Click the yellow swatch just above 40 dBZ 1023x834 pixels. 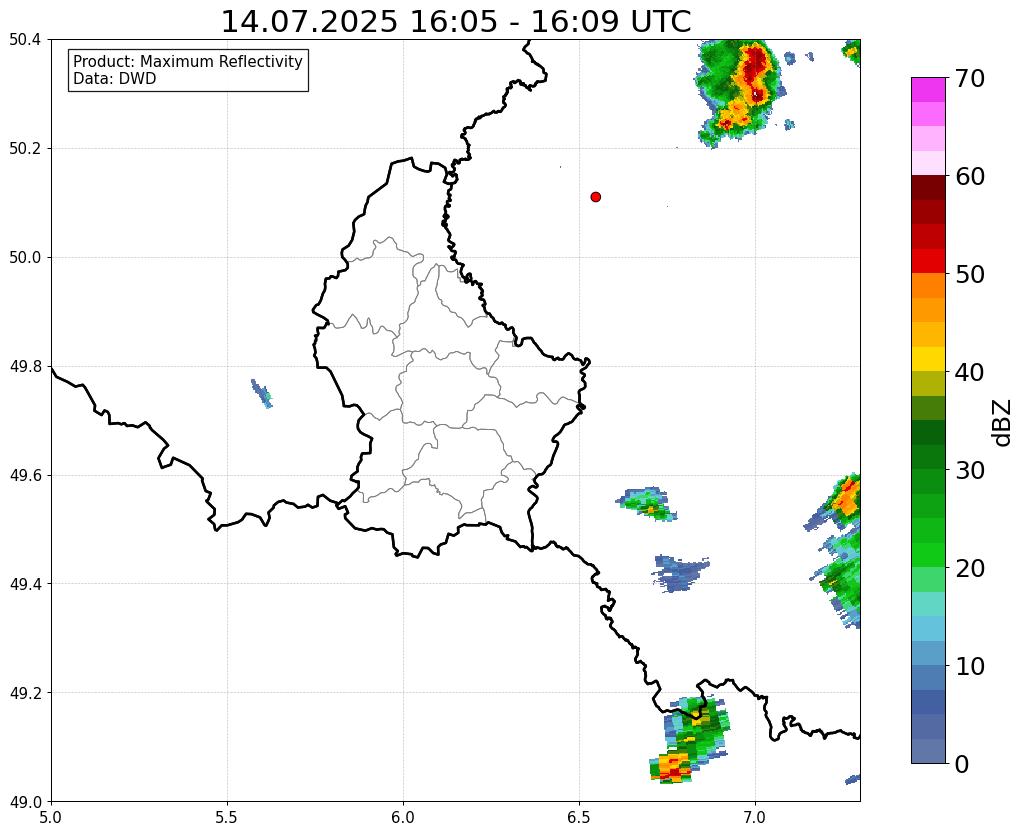928,358
